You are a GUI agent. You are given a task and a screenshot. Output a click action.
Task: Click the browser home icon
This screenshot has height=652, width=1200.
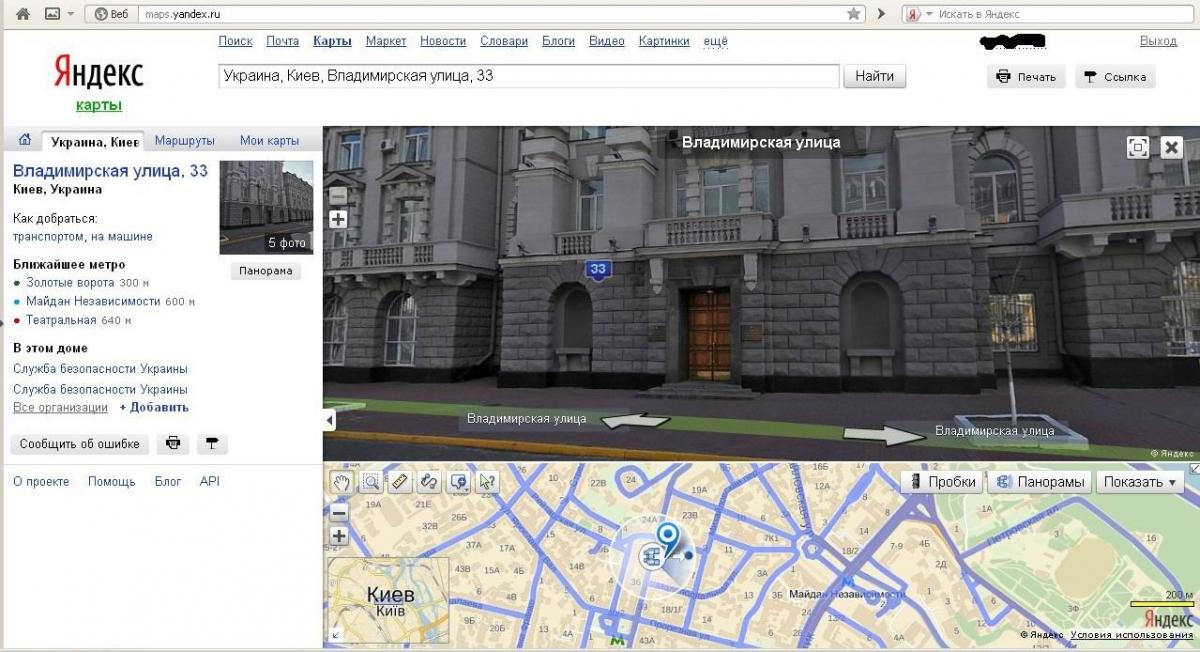pyautogui.click(x=23, y=14)
